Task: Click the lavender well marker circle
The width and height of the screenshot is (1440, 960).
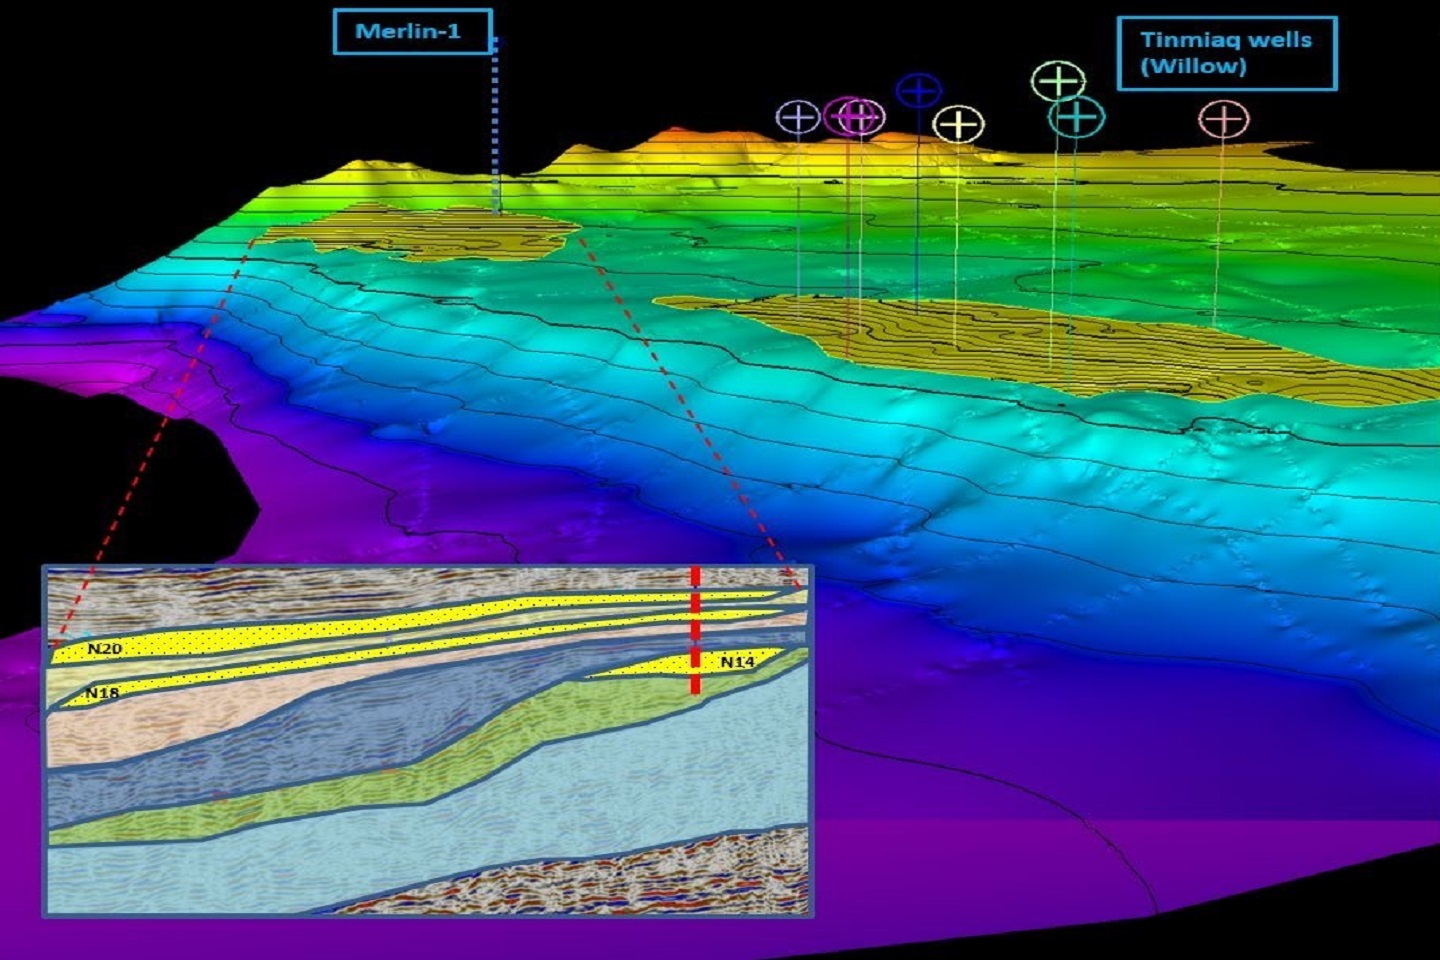Action: tap(798, 118)
